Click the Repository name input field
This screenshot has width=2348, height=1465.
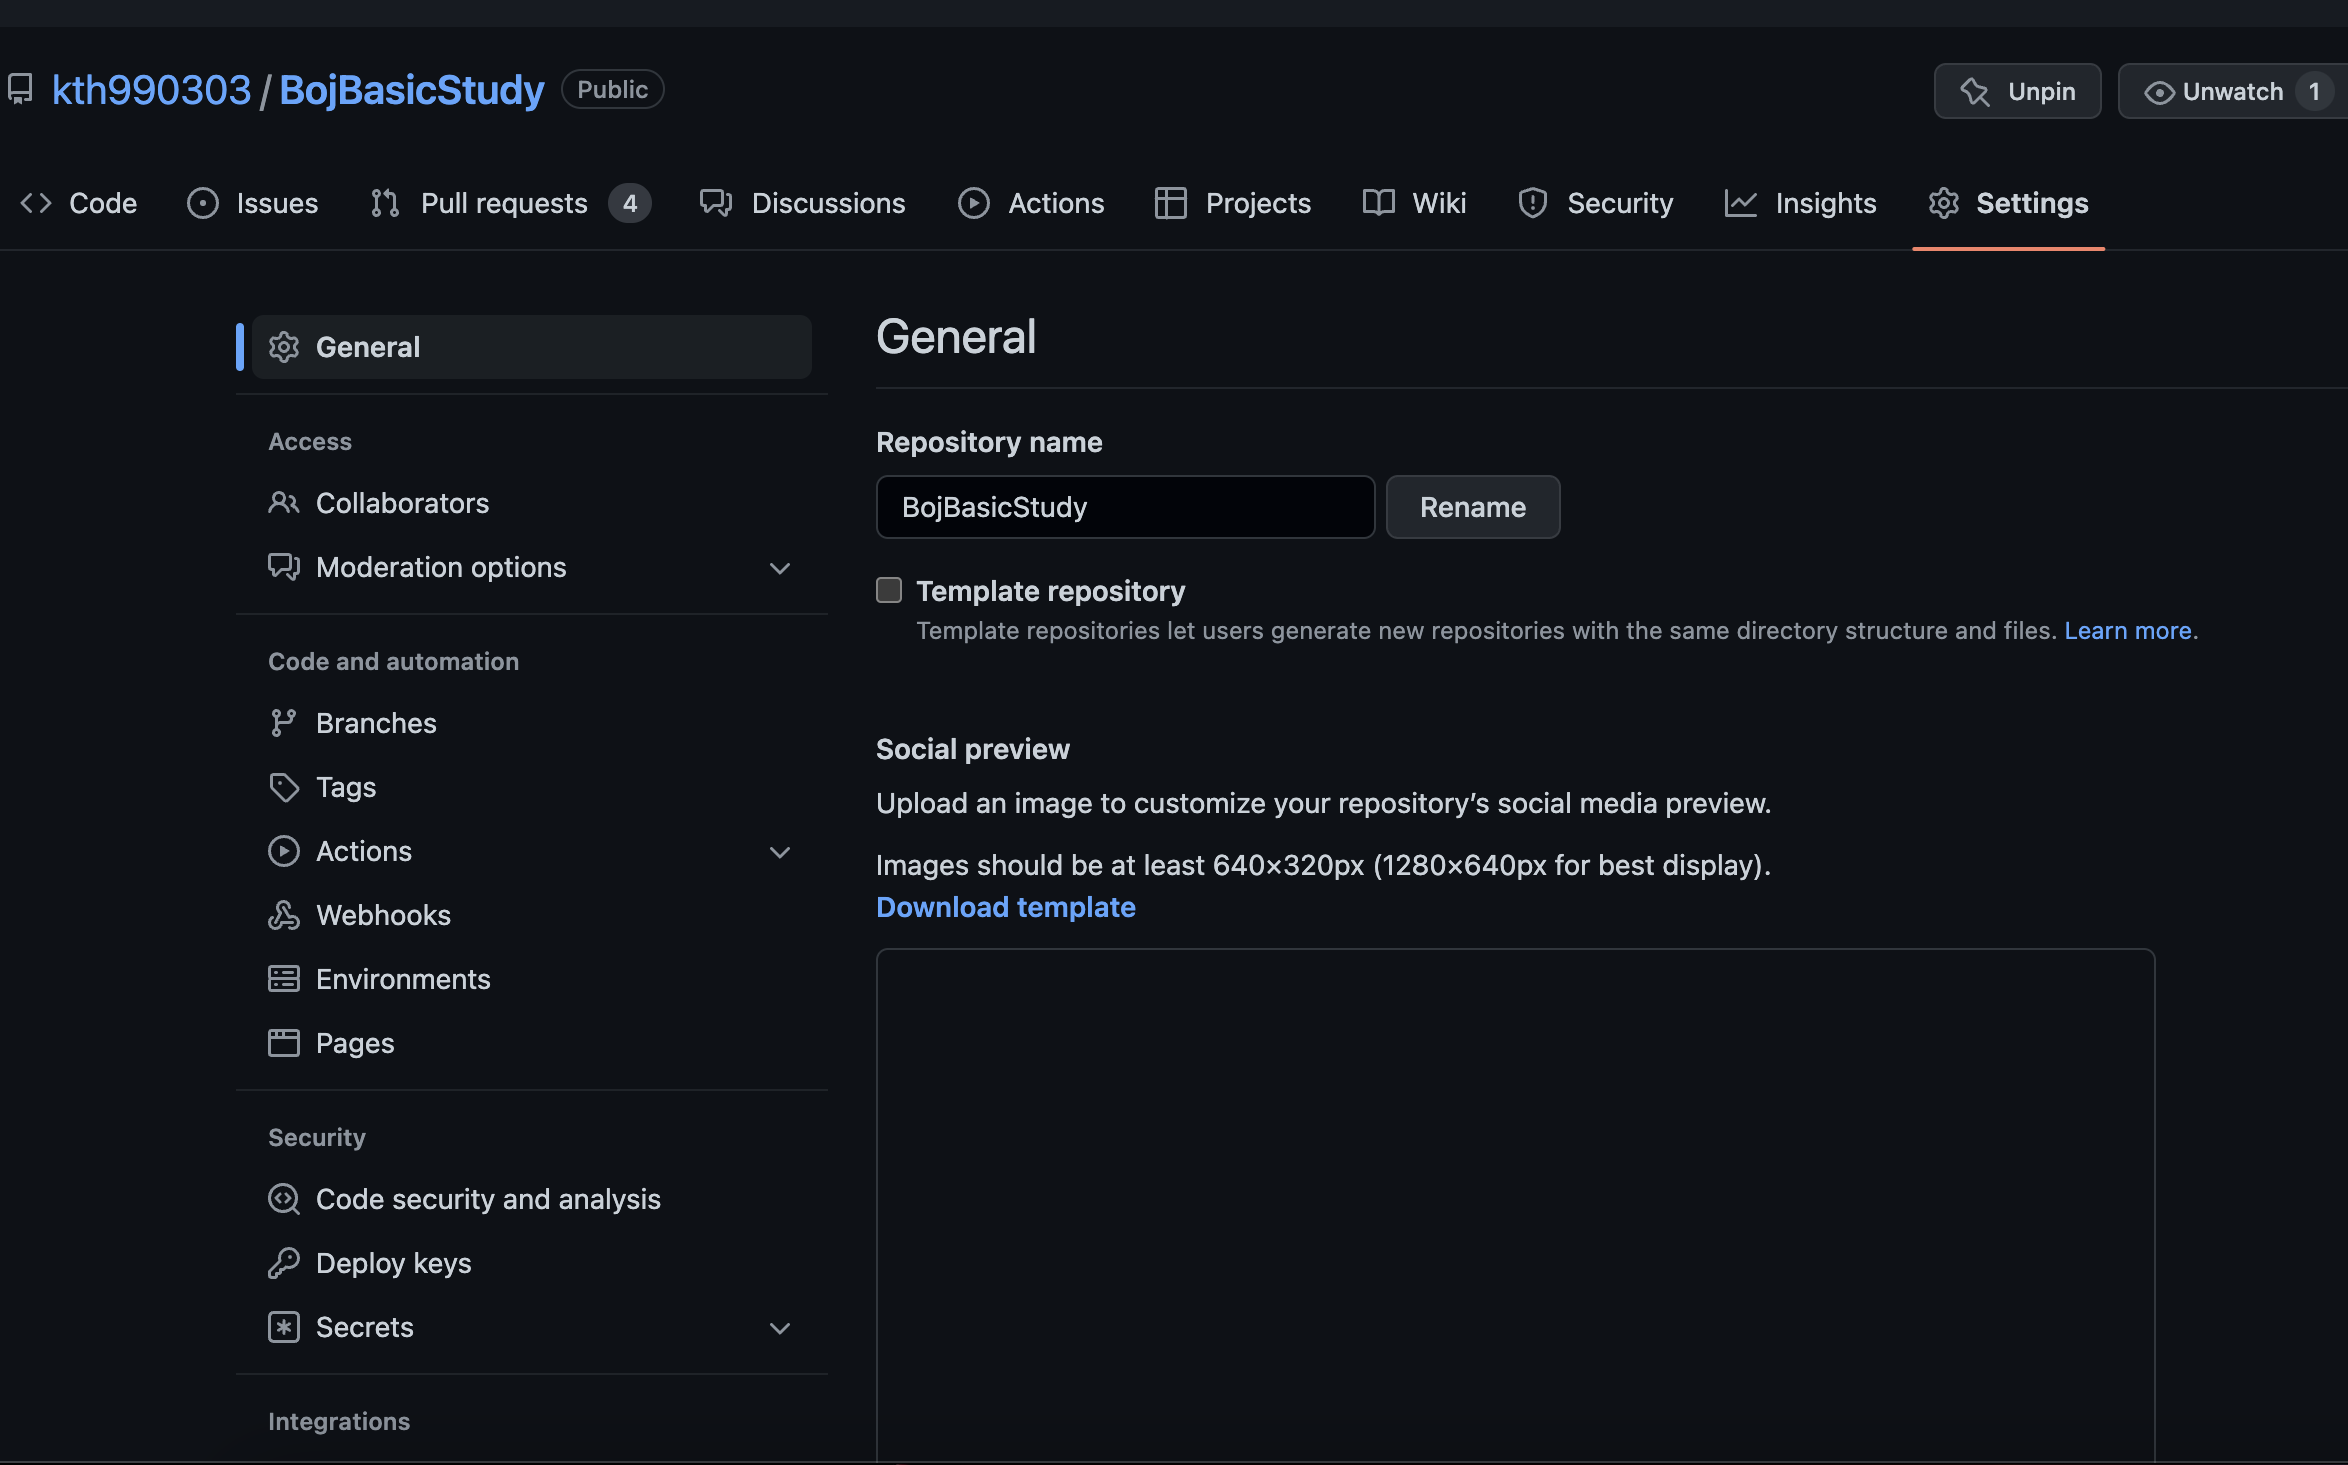point(1125,507)
